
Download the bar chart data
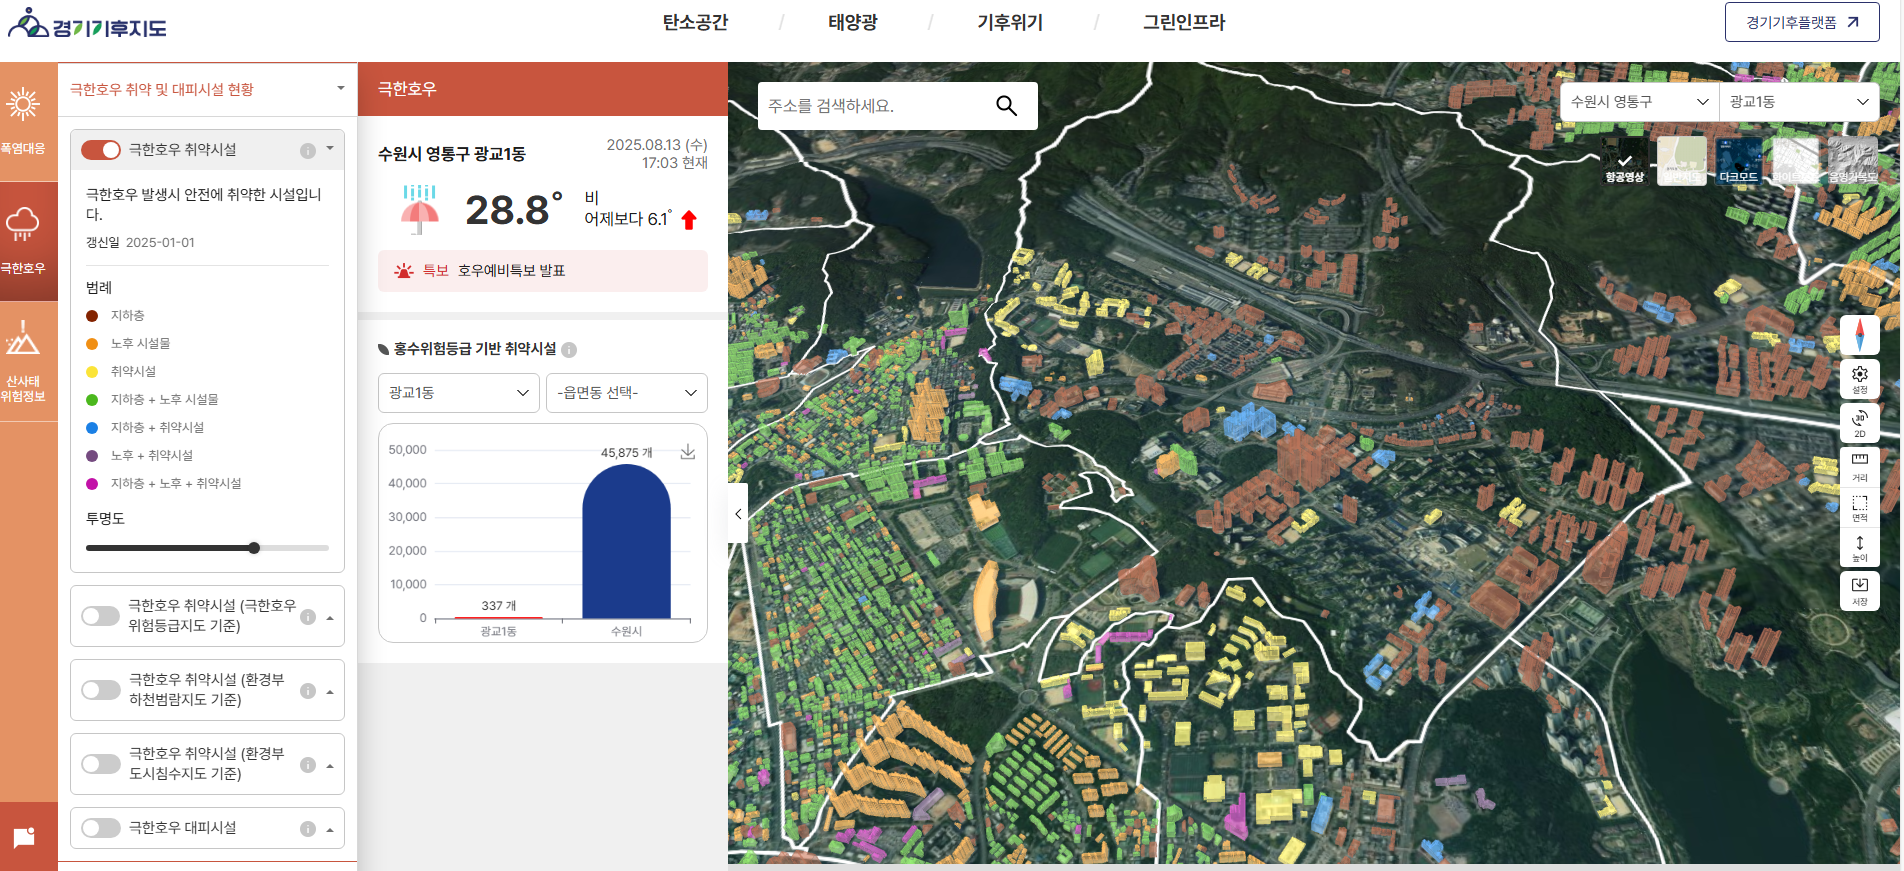pyautogui.click(x=688, y=452)
